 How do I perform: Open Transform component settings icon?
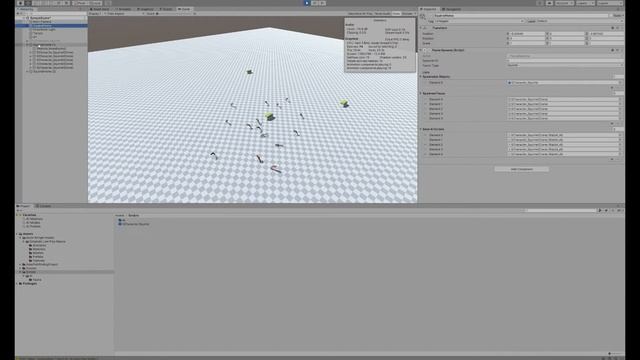click(618, 28)
